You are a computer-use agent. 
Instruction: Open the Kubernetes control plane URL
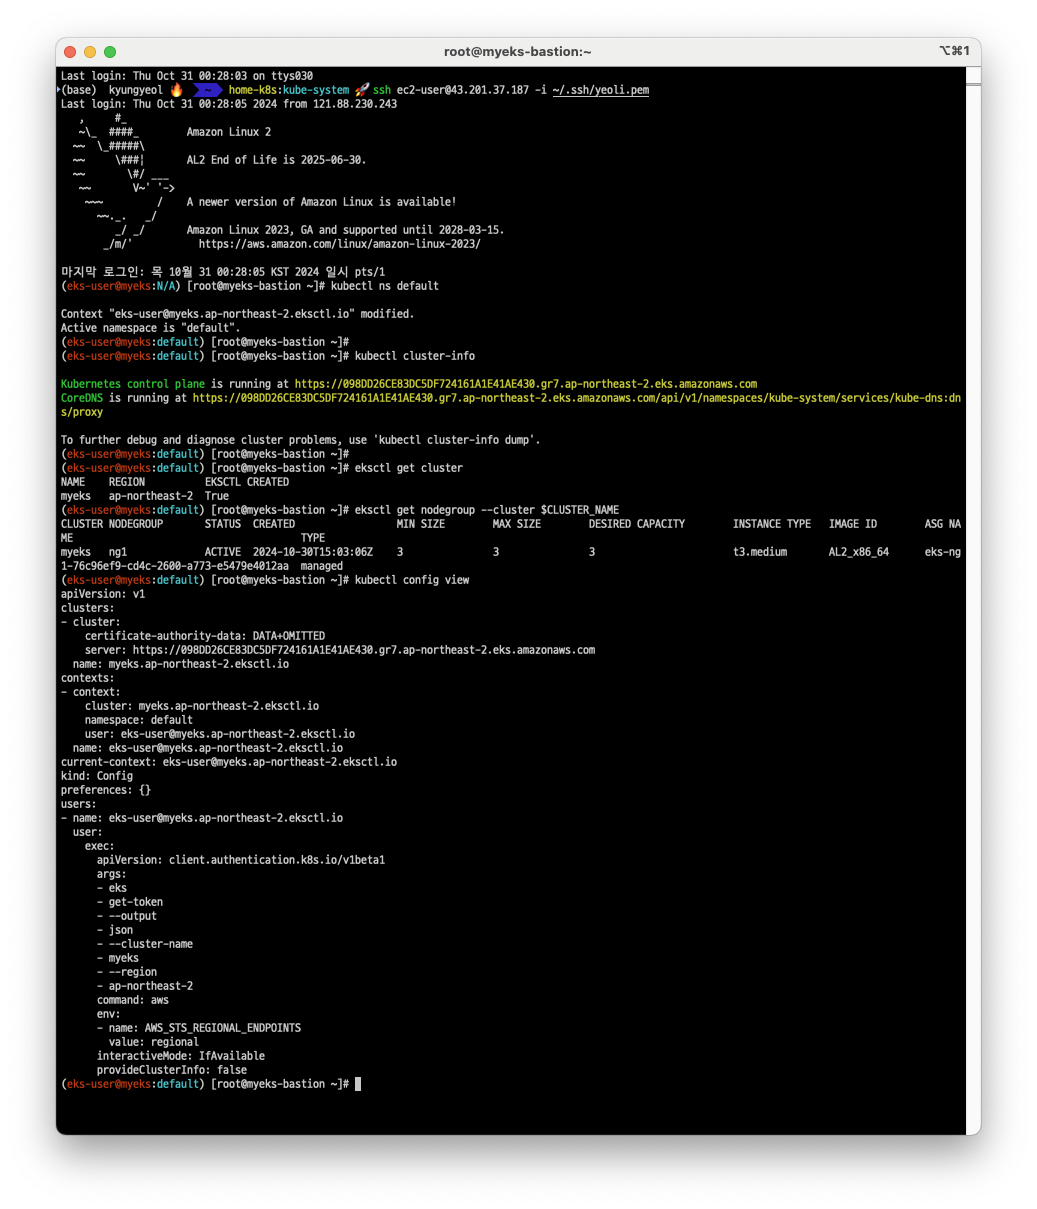(526, 384)
